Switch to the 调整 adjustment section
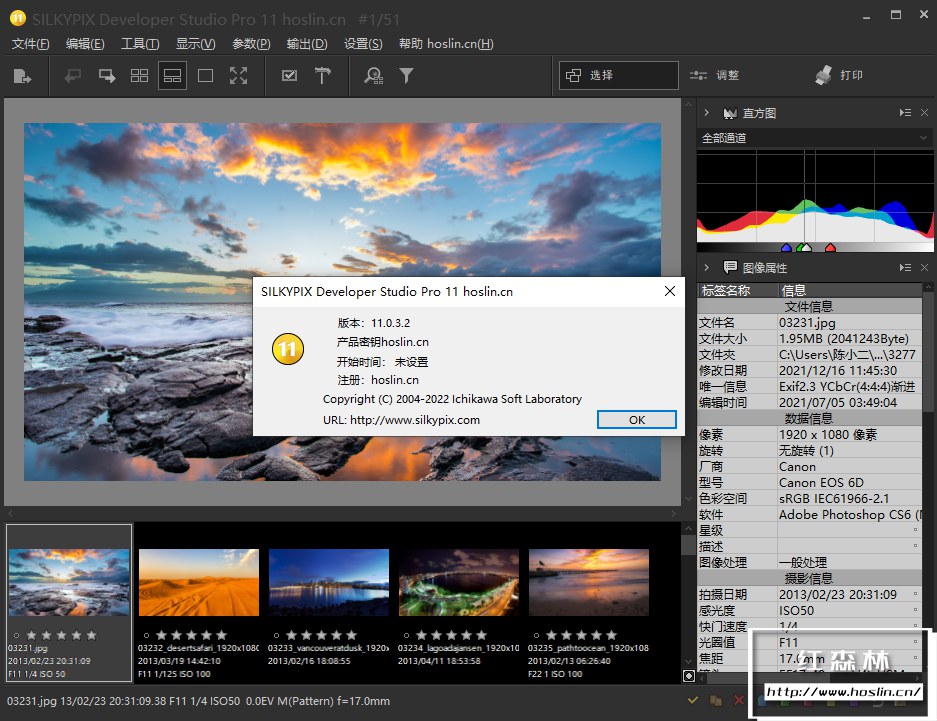The width and height of the screenshot is (937, 721). [715, 75]
